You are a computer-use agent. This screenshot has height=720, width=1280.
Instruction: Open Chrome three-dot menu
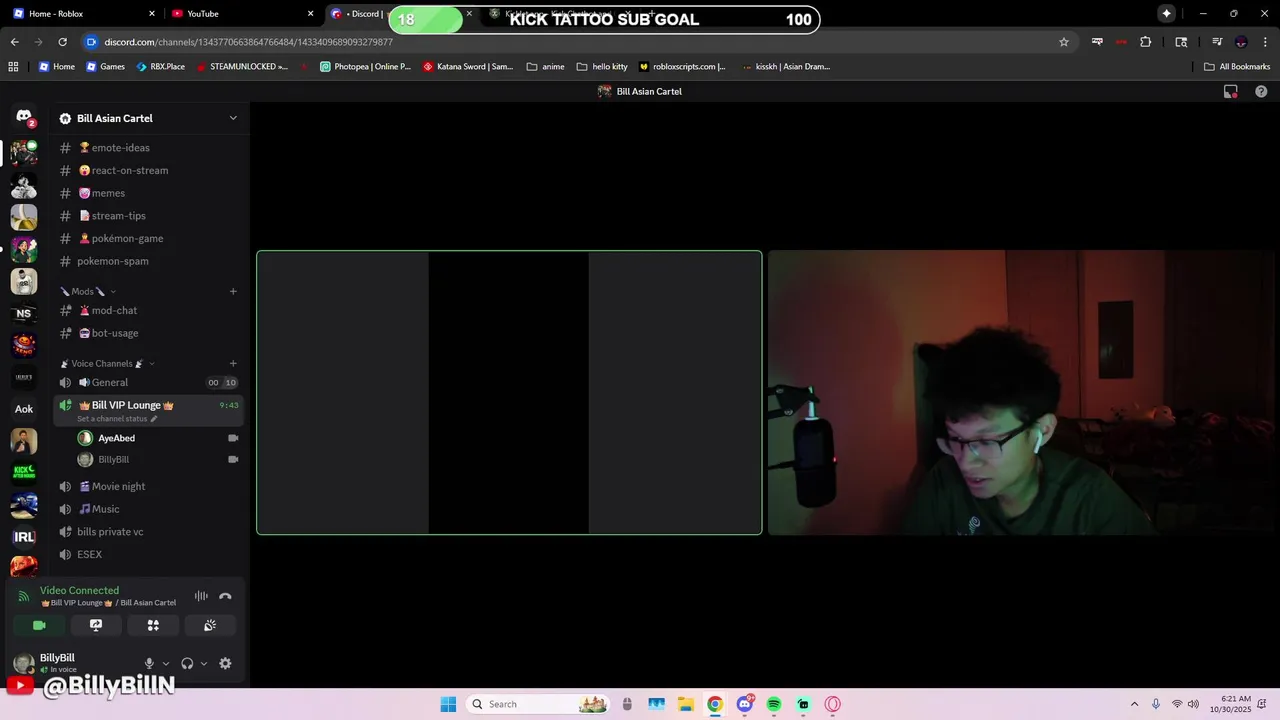(1265, 42)
